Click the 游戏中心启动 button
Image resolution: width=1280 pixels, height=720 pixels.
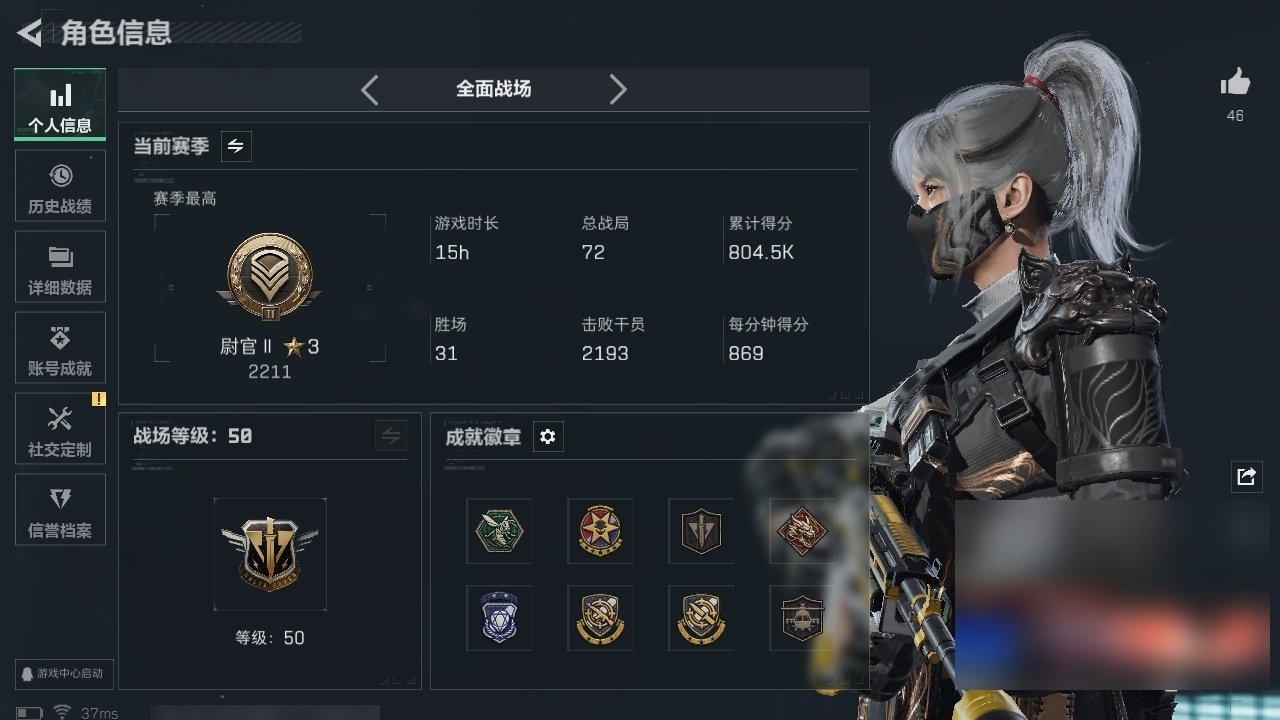[x=61, y=674]
